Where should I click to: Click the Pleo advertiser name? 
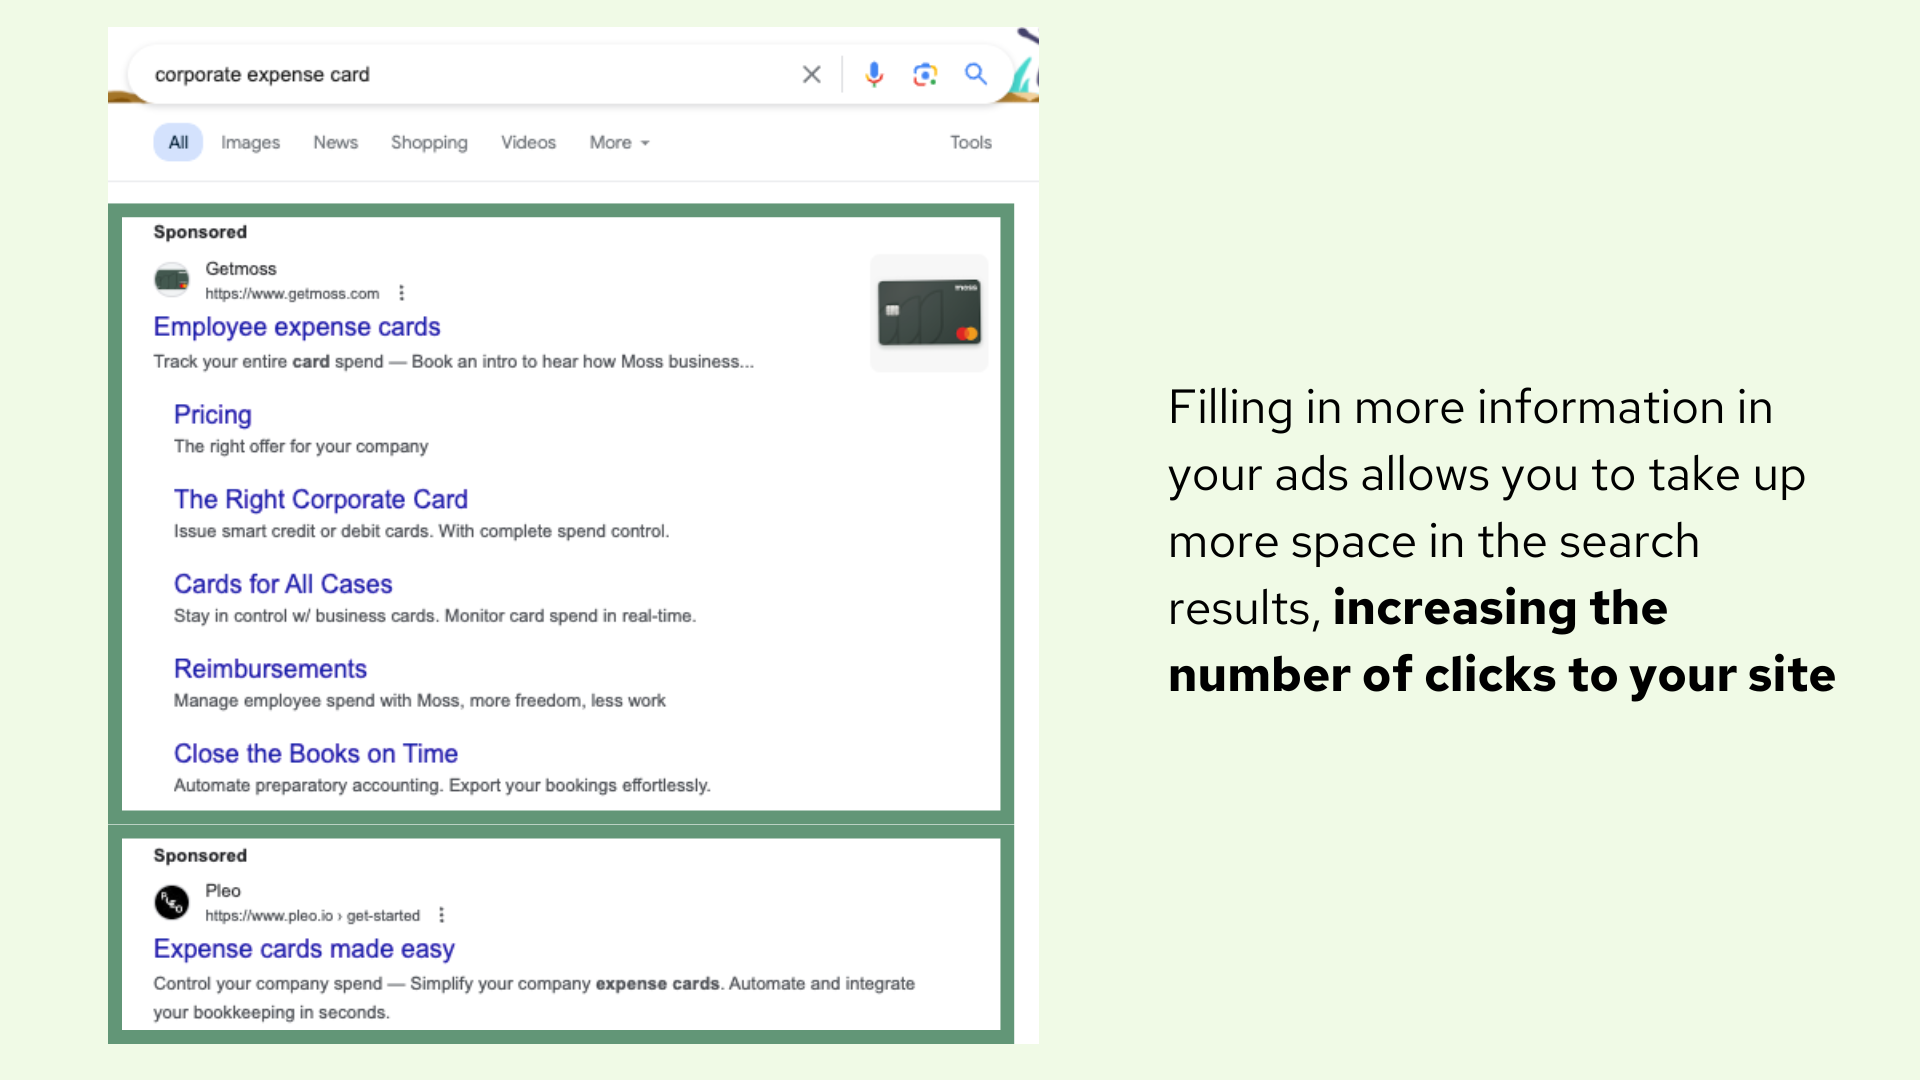(x=223, y=891)
